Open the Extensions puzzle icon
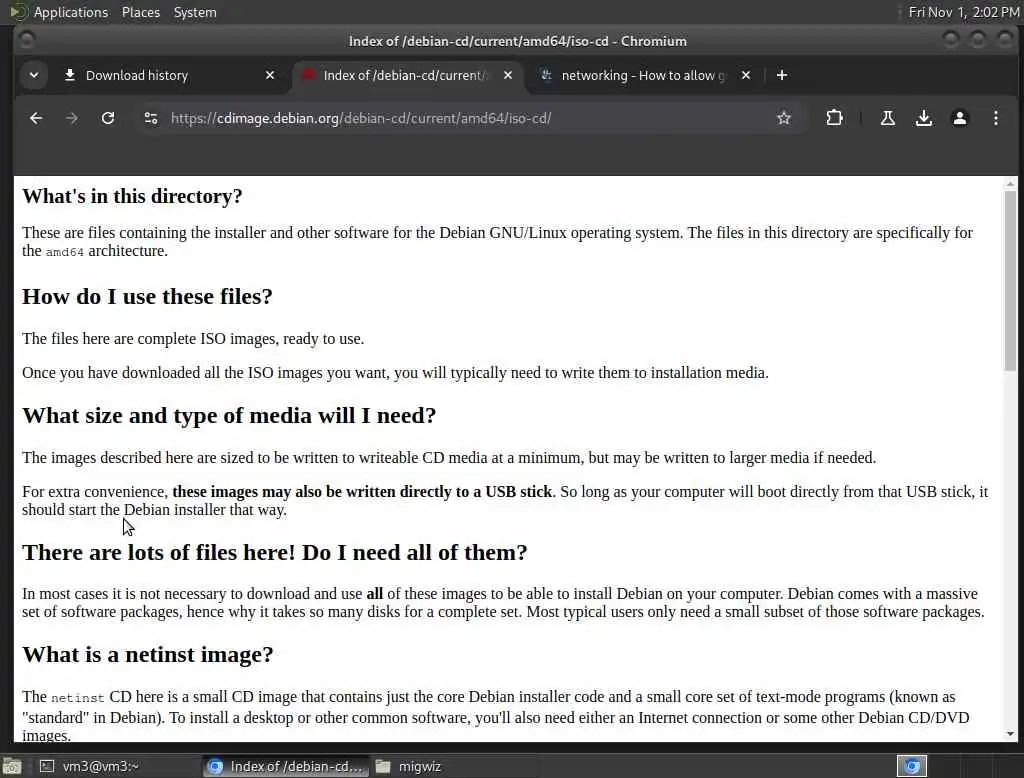The width and height of the screenshot is (1024, 778). pos(834,118)
